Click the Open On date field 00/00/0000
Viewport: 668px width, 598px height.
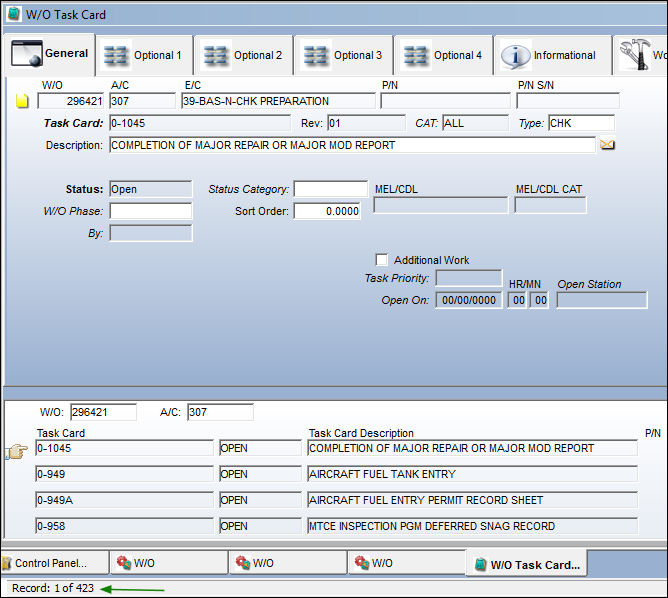pyautogui.click(x=469, y=300)
